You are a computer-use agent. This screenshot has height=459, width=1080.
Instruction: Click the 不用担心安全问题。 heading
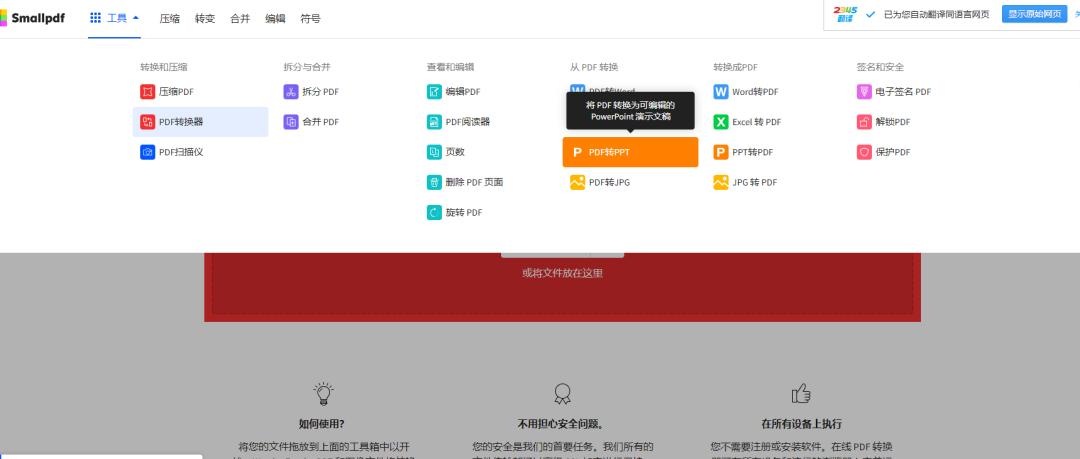click(x=561, y=424)
